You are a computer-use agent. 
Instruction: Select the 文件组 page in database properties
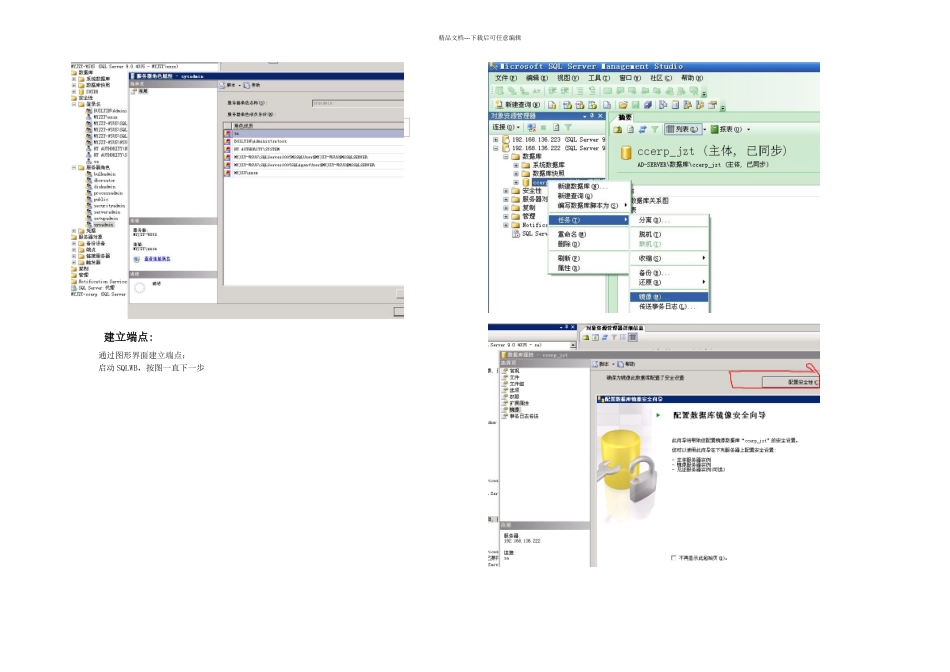(514, 384)
